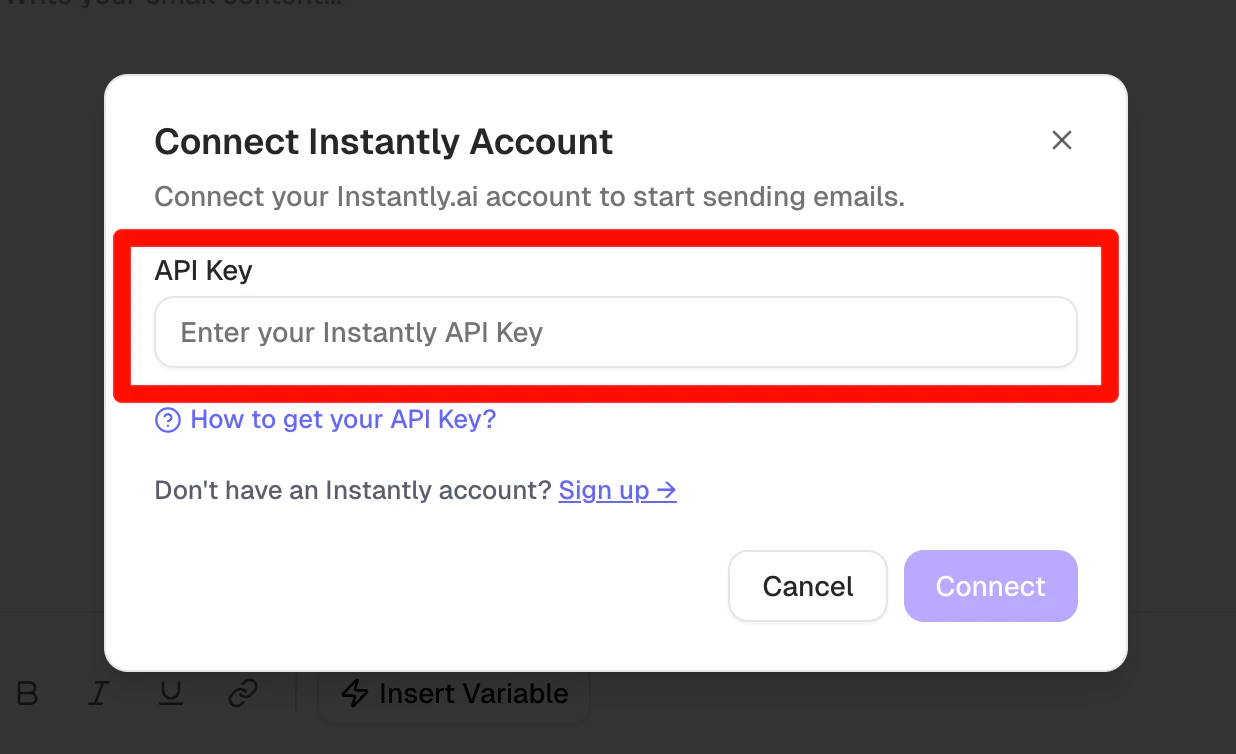This screenshot has width=1236, height=754.
Task: Click the Cancel button
Action: [807, 586]
